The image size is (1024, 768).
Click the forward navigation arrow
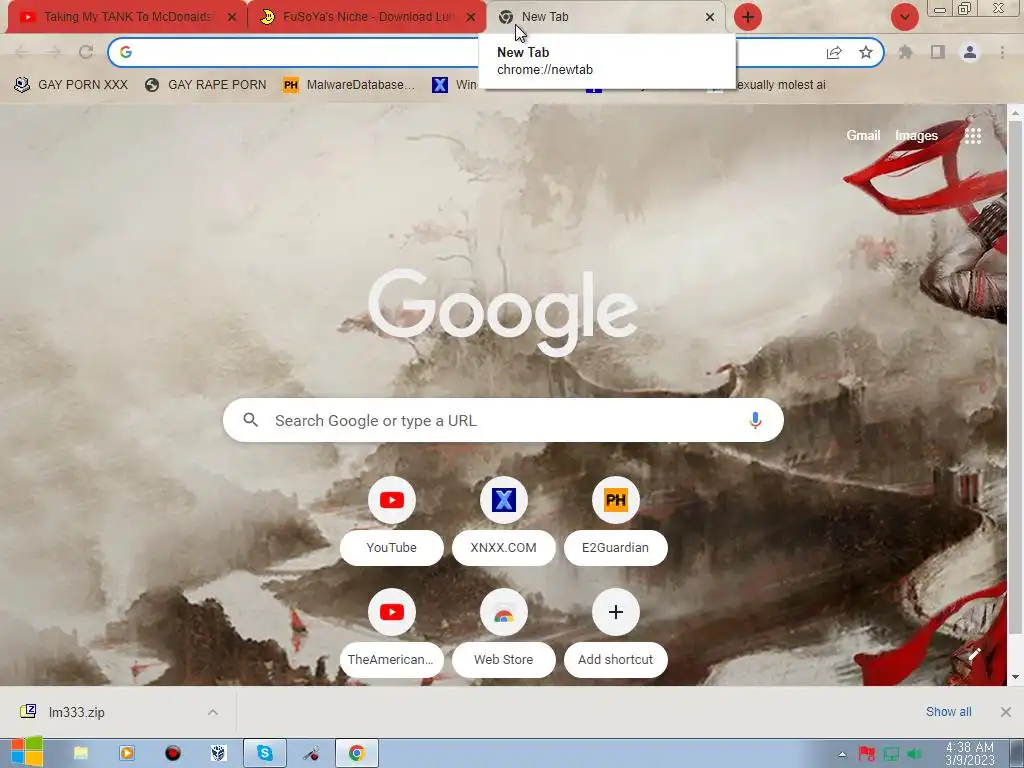tap(54, 52)
